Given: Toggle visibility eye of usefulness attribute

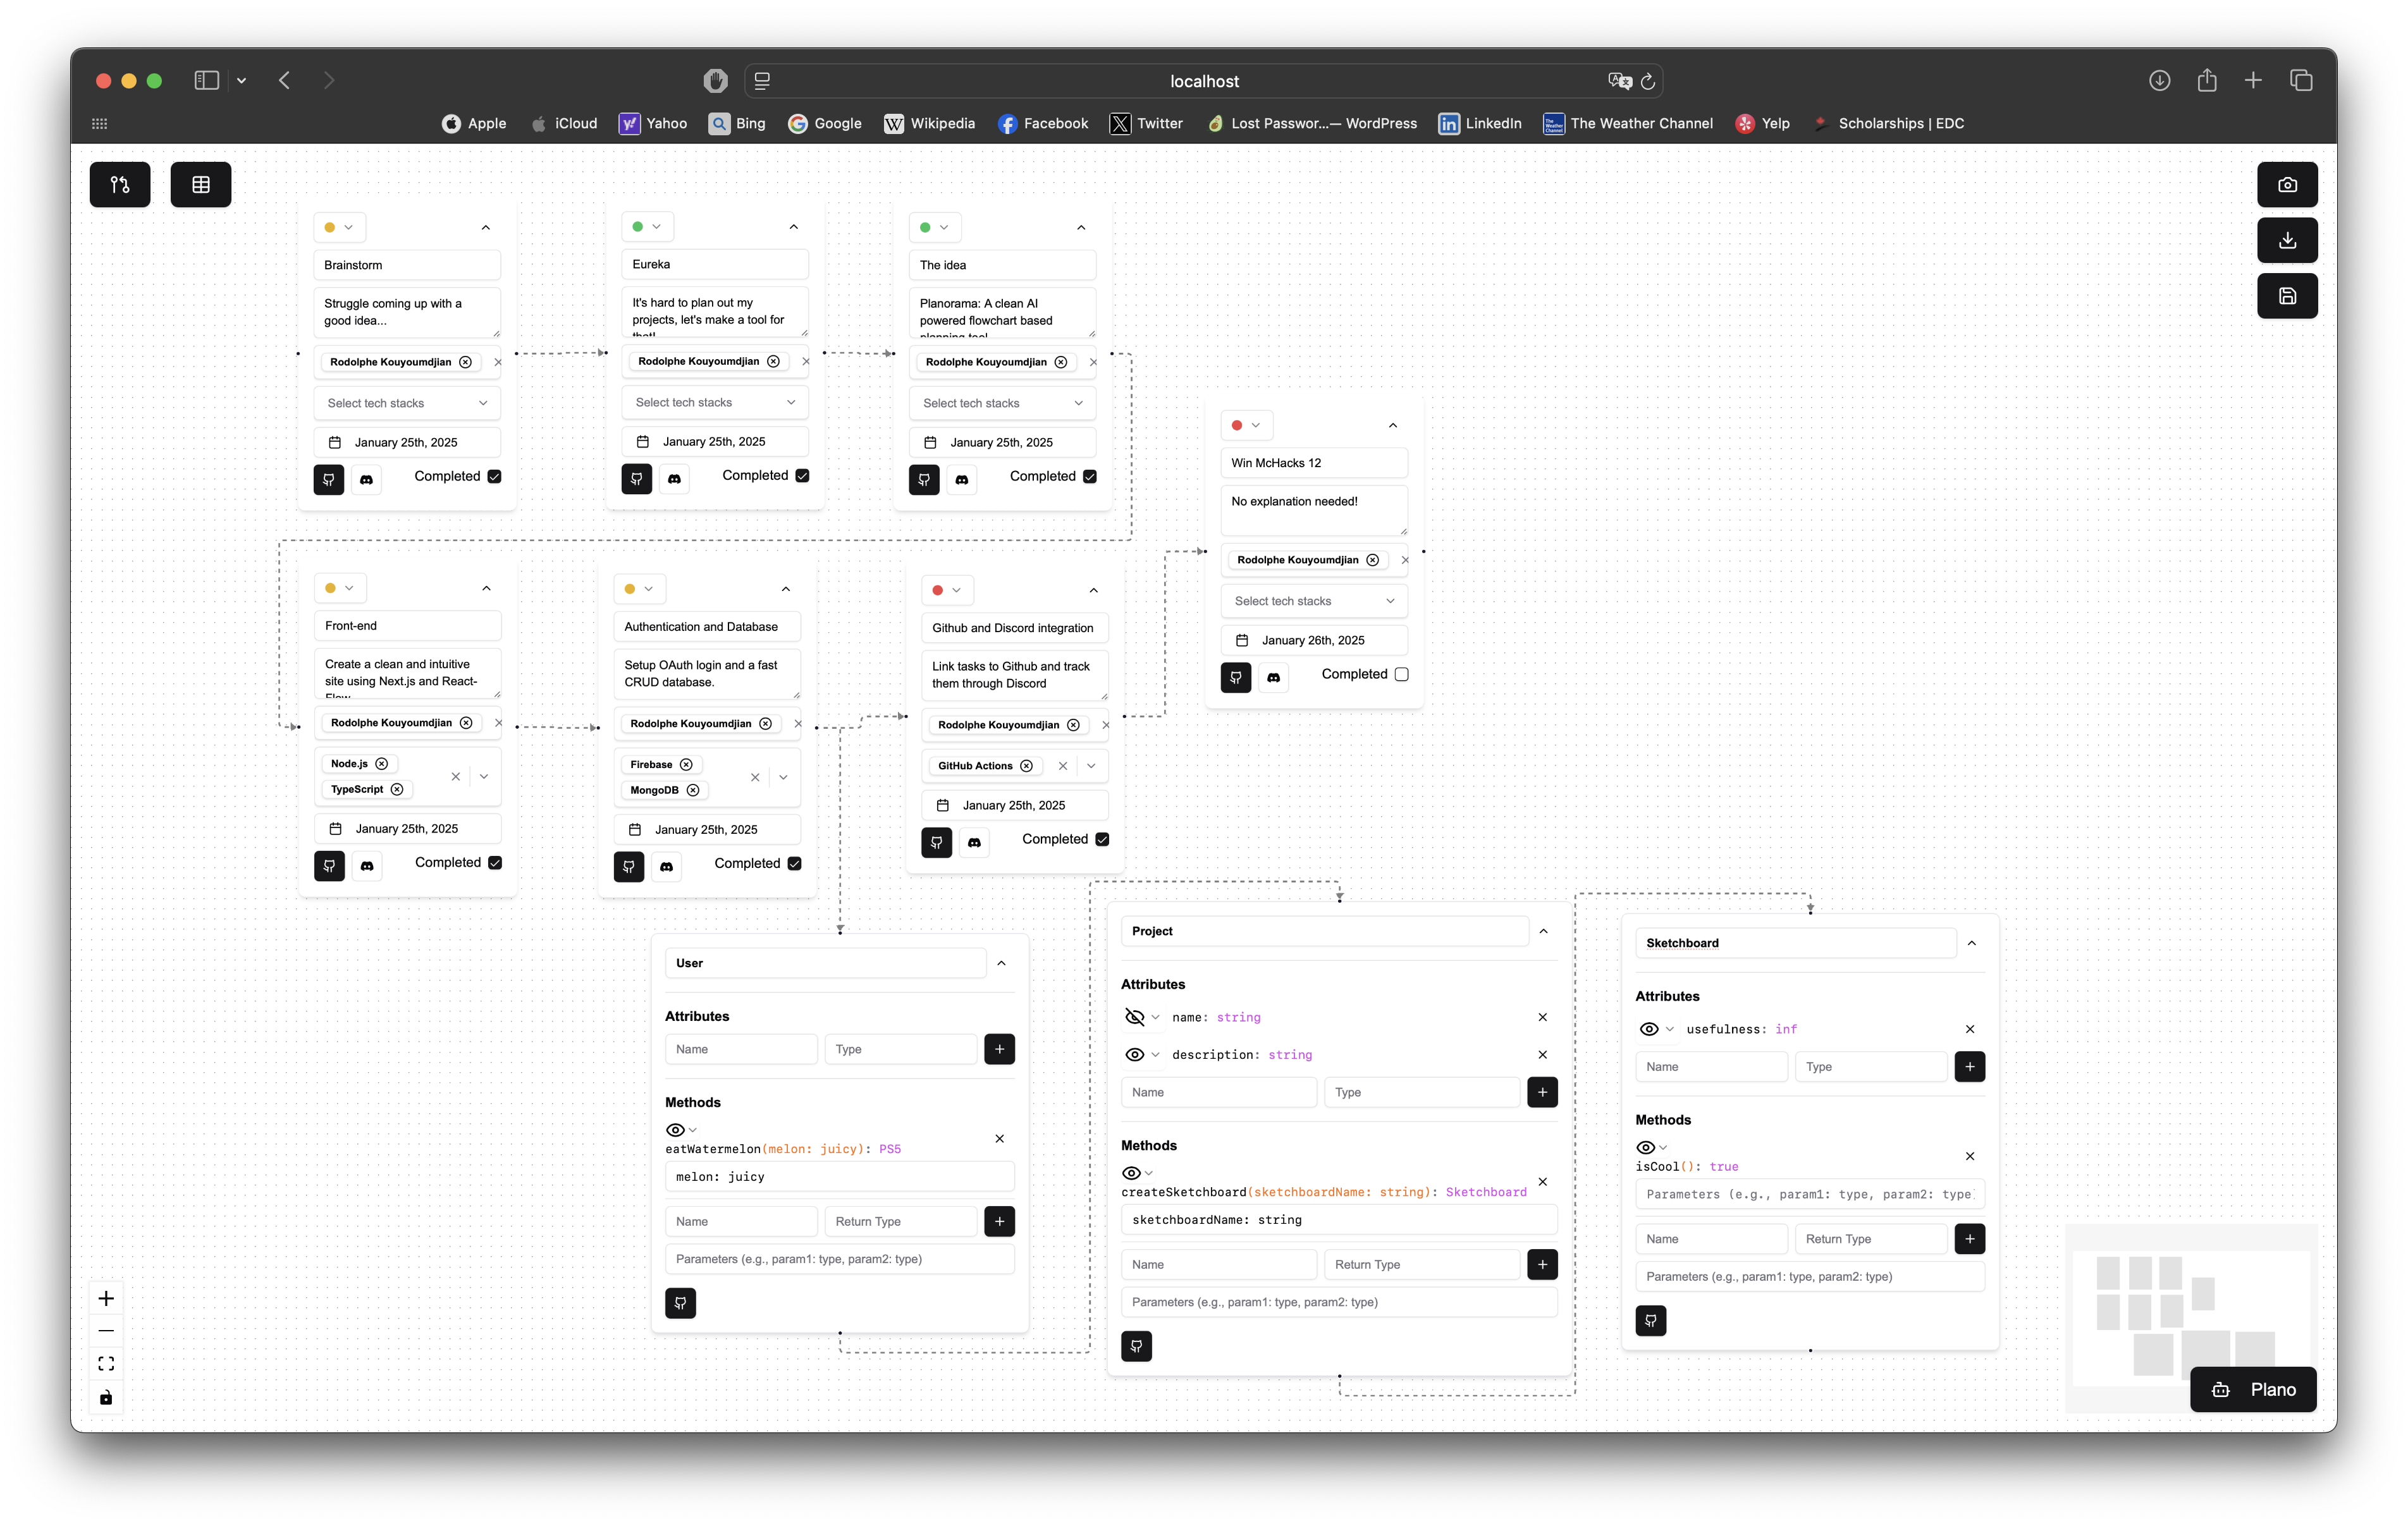Looking at the screenshot, I should [x=1649, y=1029].
